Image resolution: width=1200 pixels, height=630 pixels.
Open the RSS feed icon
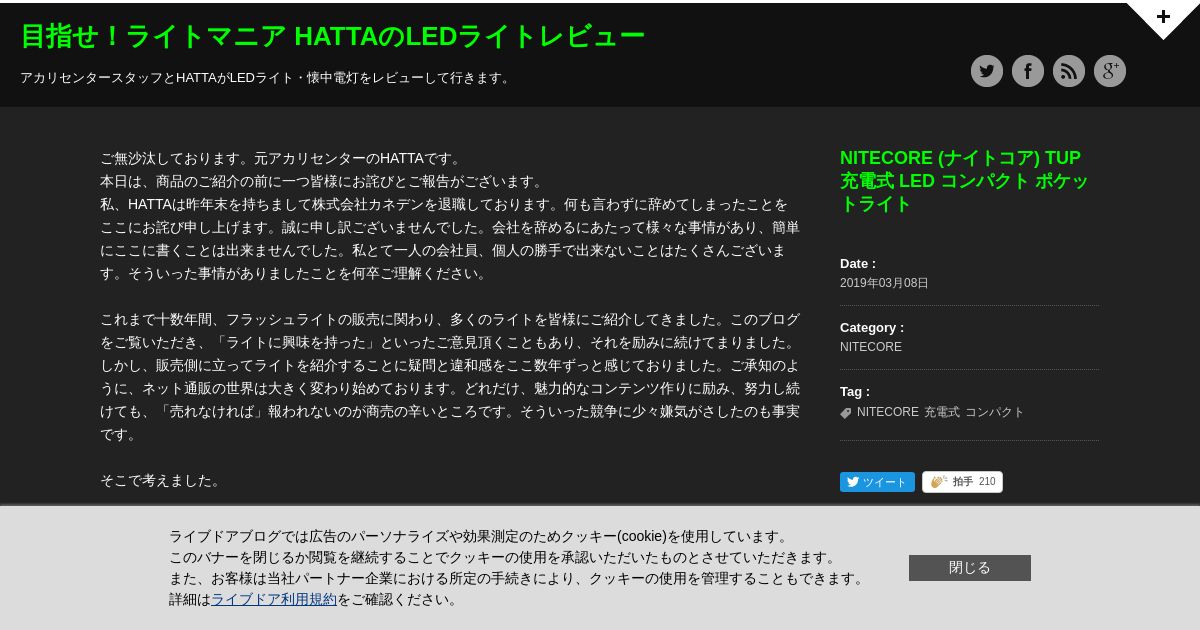click(x=1068, y=71)
